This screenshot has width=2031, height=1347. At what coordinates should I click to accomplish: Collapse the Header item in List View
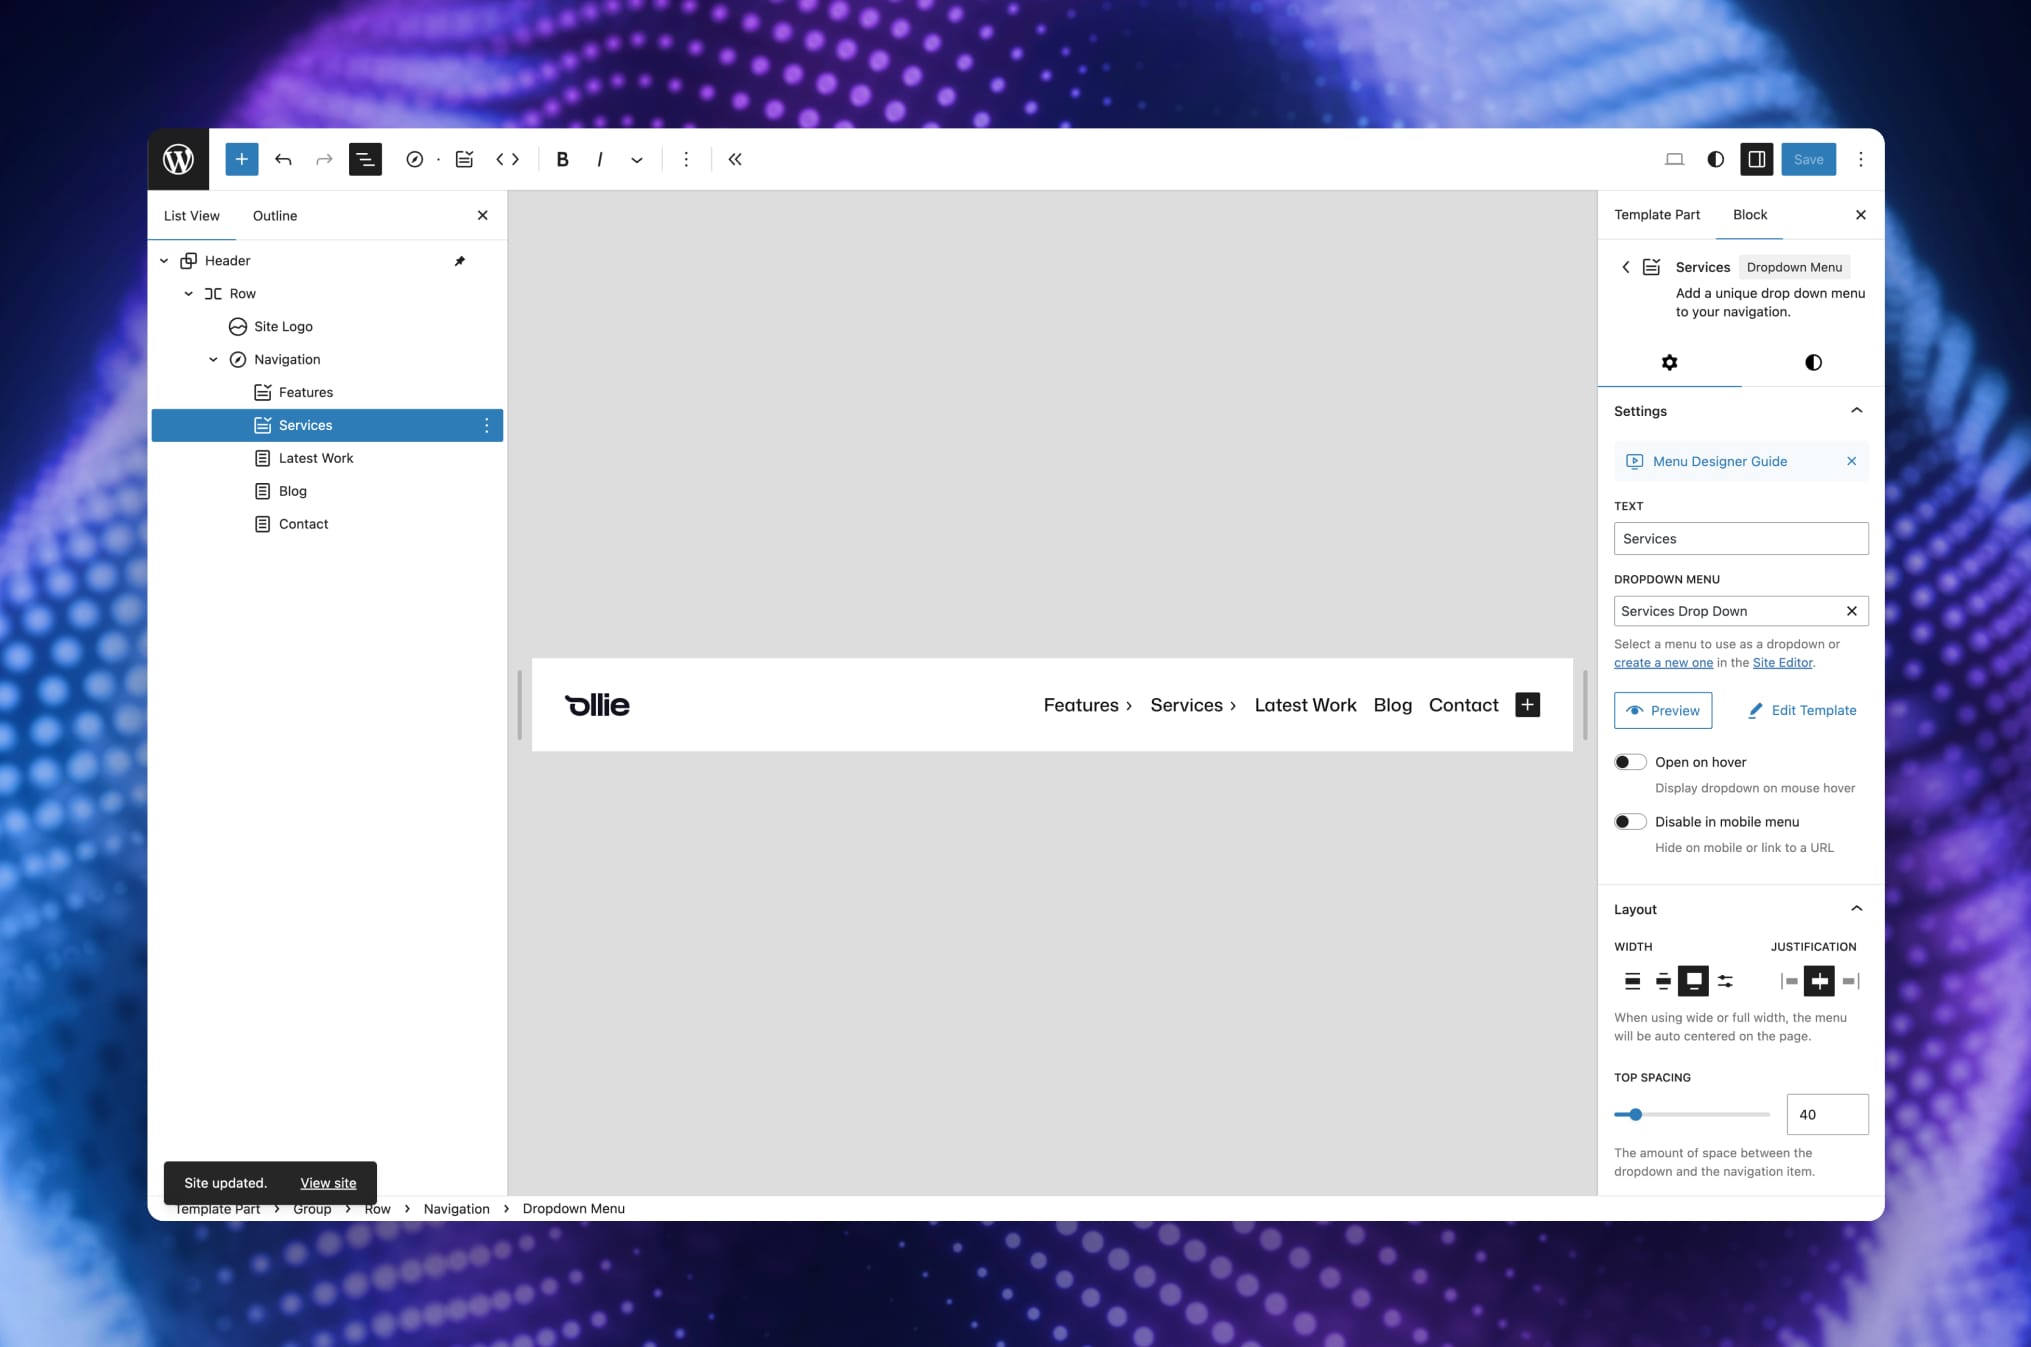coord(164,260)
